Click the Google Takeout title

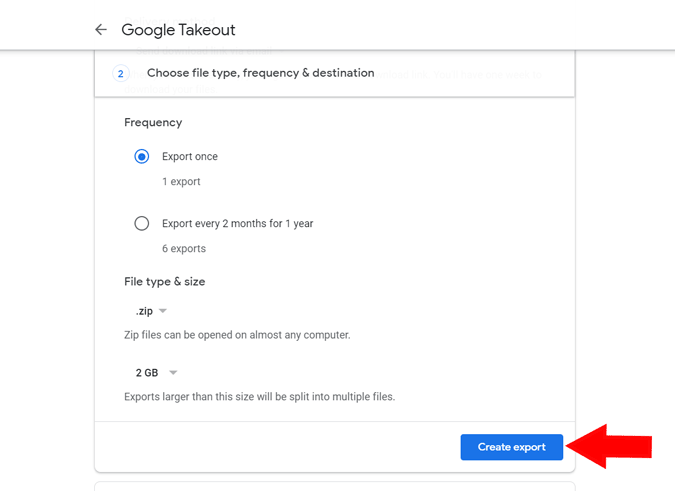click(178, 30)
